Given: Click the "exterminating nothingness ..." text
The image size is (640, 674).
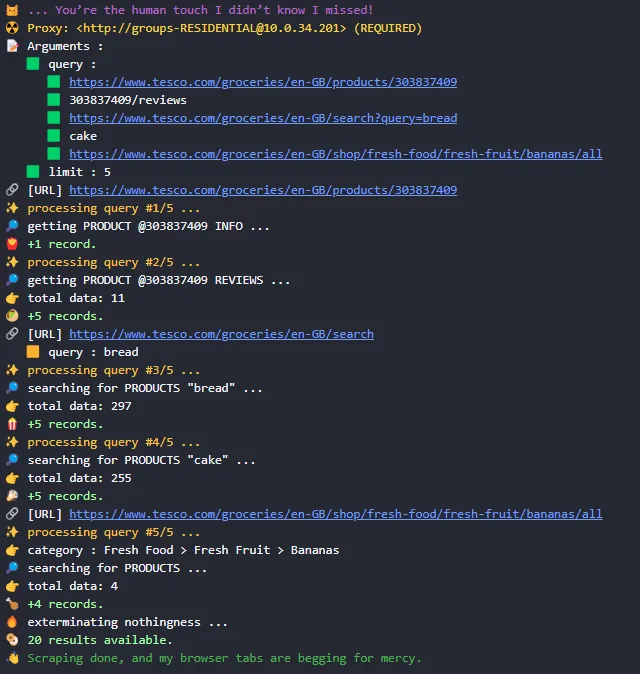Looking at the screenshot, I should click(128, 622).
